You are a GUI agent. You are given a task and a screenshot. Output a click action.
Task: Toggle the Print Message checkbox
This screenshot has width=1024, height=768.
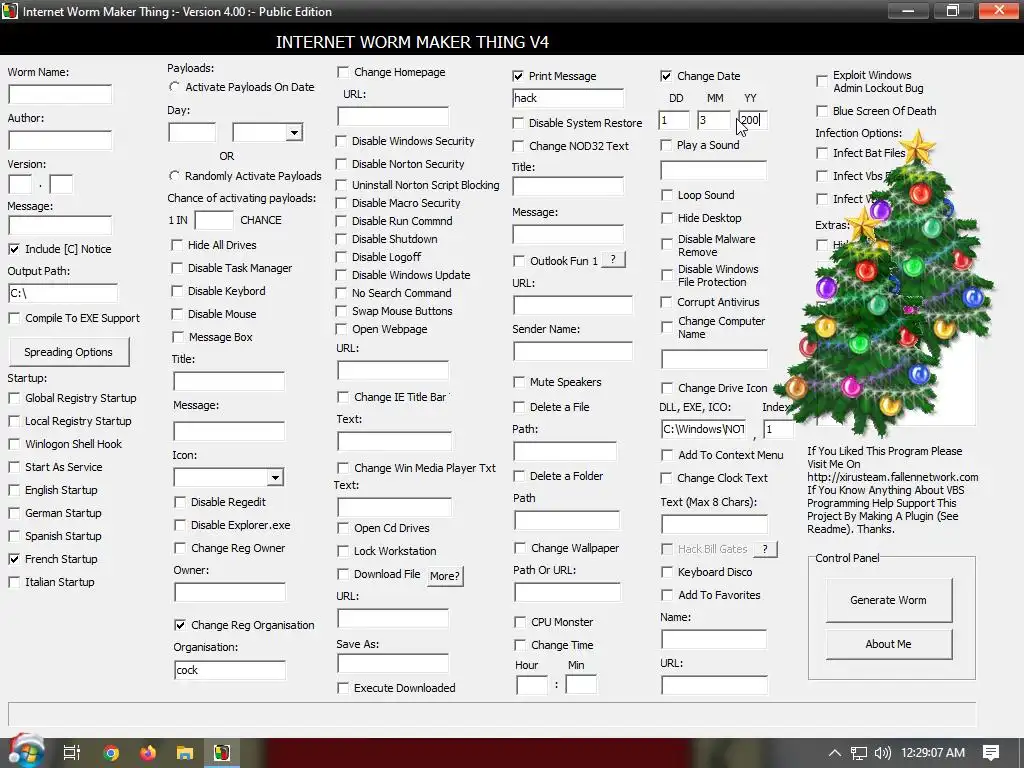click(518, 76)
